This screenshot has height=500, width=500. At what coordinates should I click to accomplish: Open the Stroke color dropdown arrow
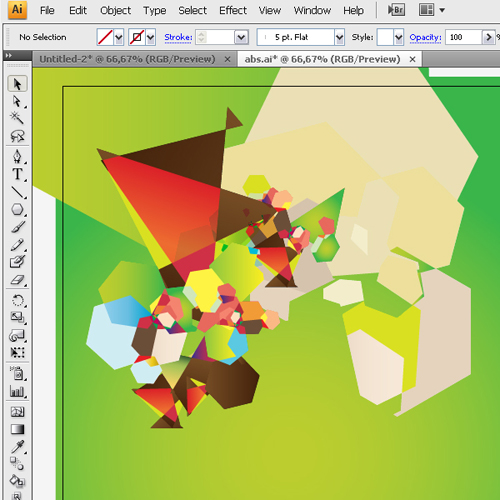[151, 37]
